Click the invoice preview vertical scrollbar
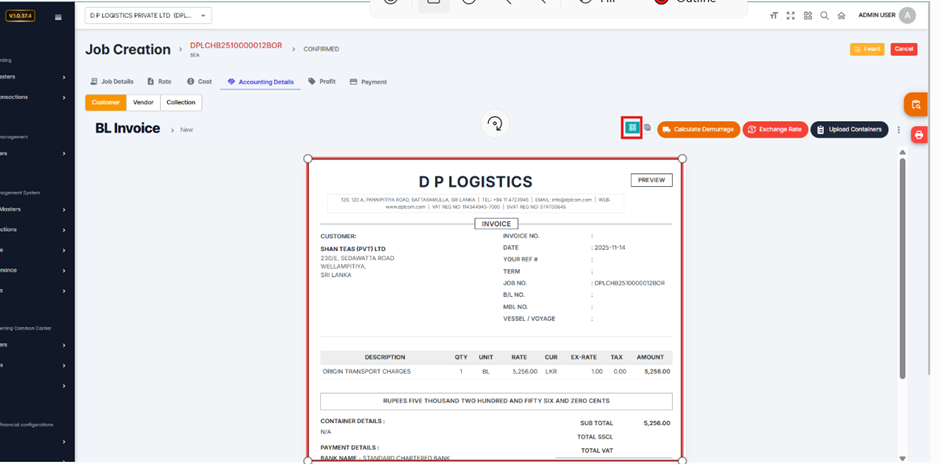Screen dimensions: 940x464 [x=902, y=270]
